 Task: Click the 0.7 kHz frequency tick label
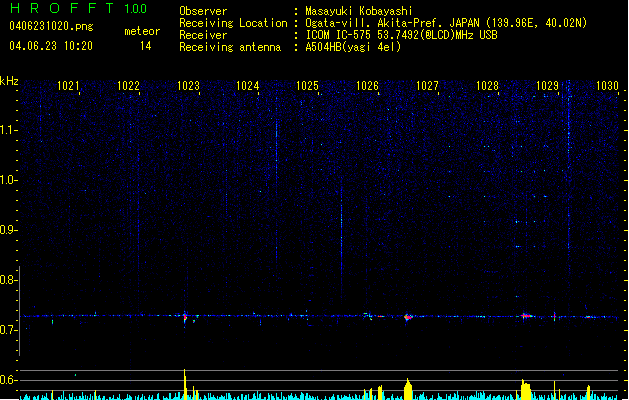pos(8,330)
